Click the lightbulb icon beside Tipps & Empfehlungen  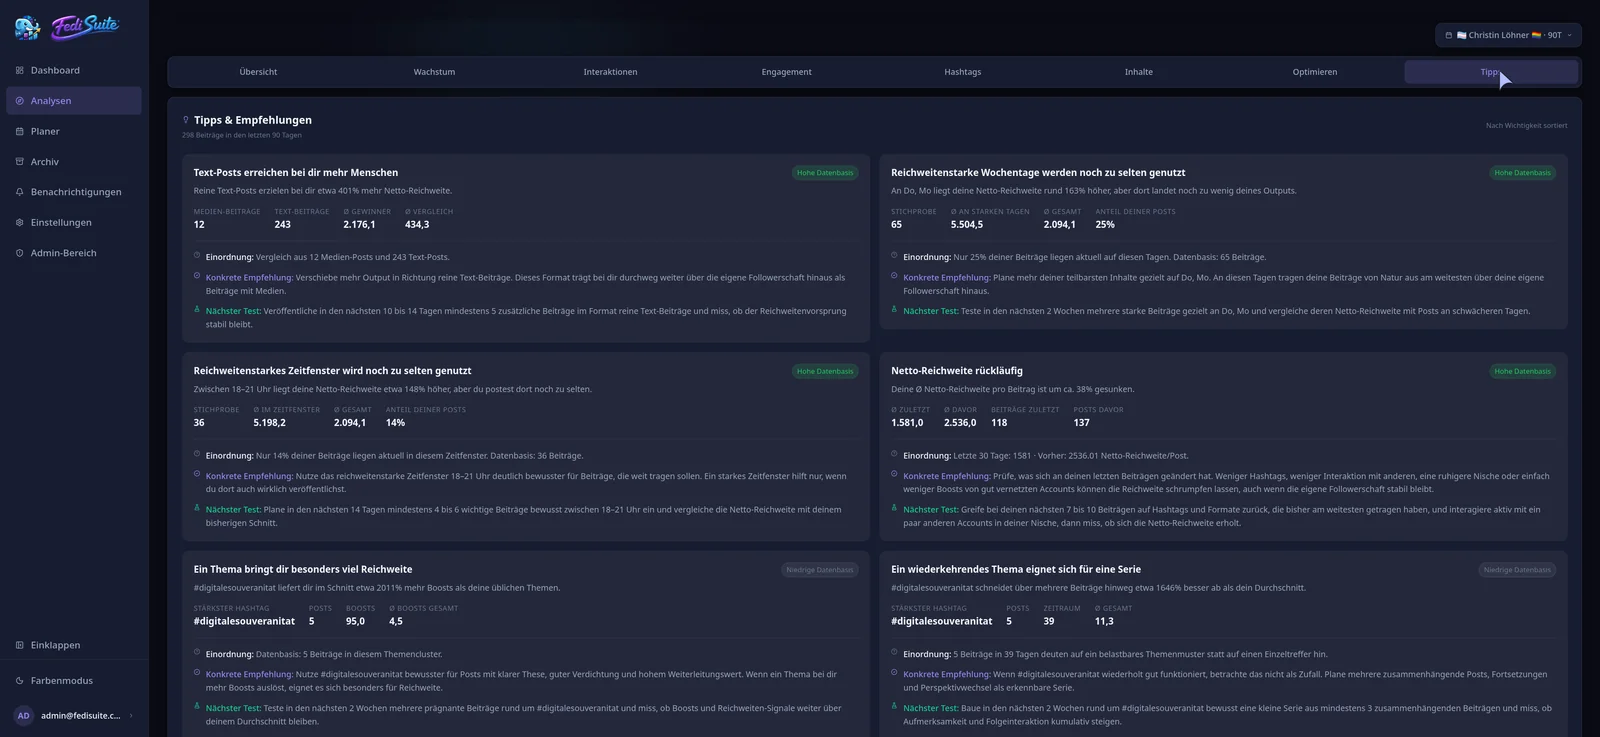point(186,120)
